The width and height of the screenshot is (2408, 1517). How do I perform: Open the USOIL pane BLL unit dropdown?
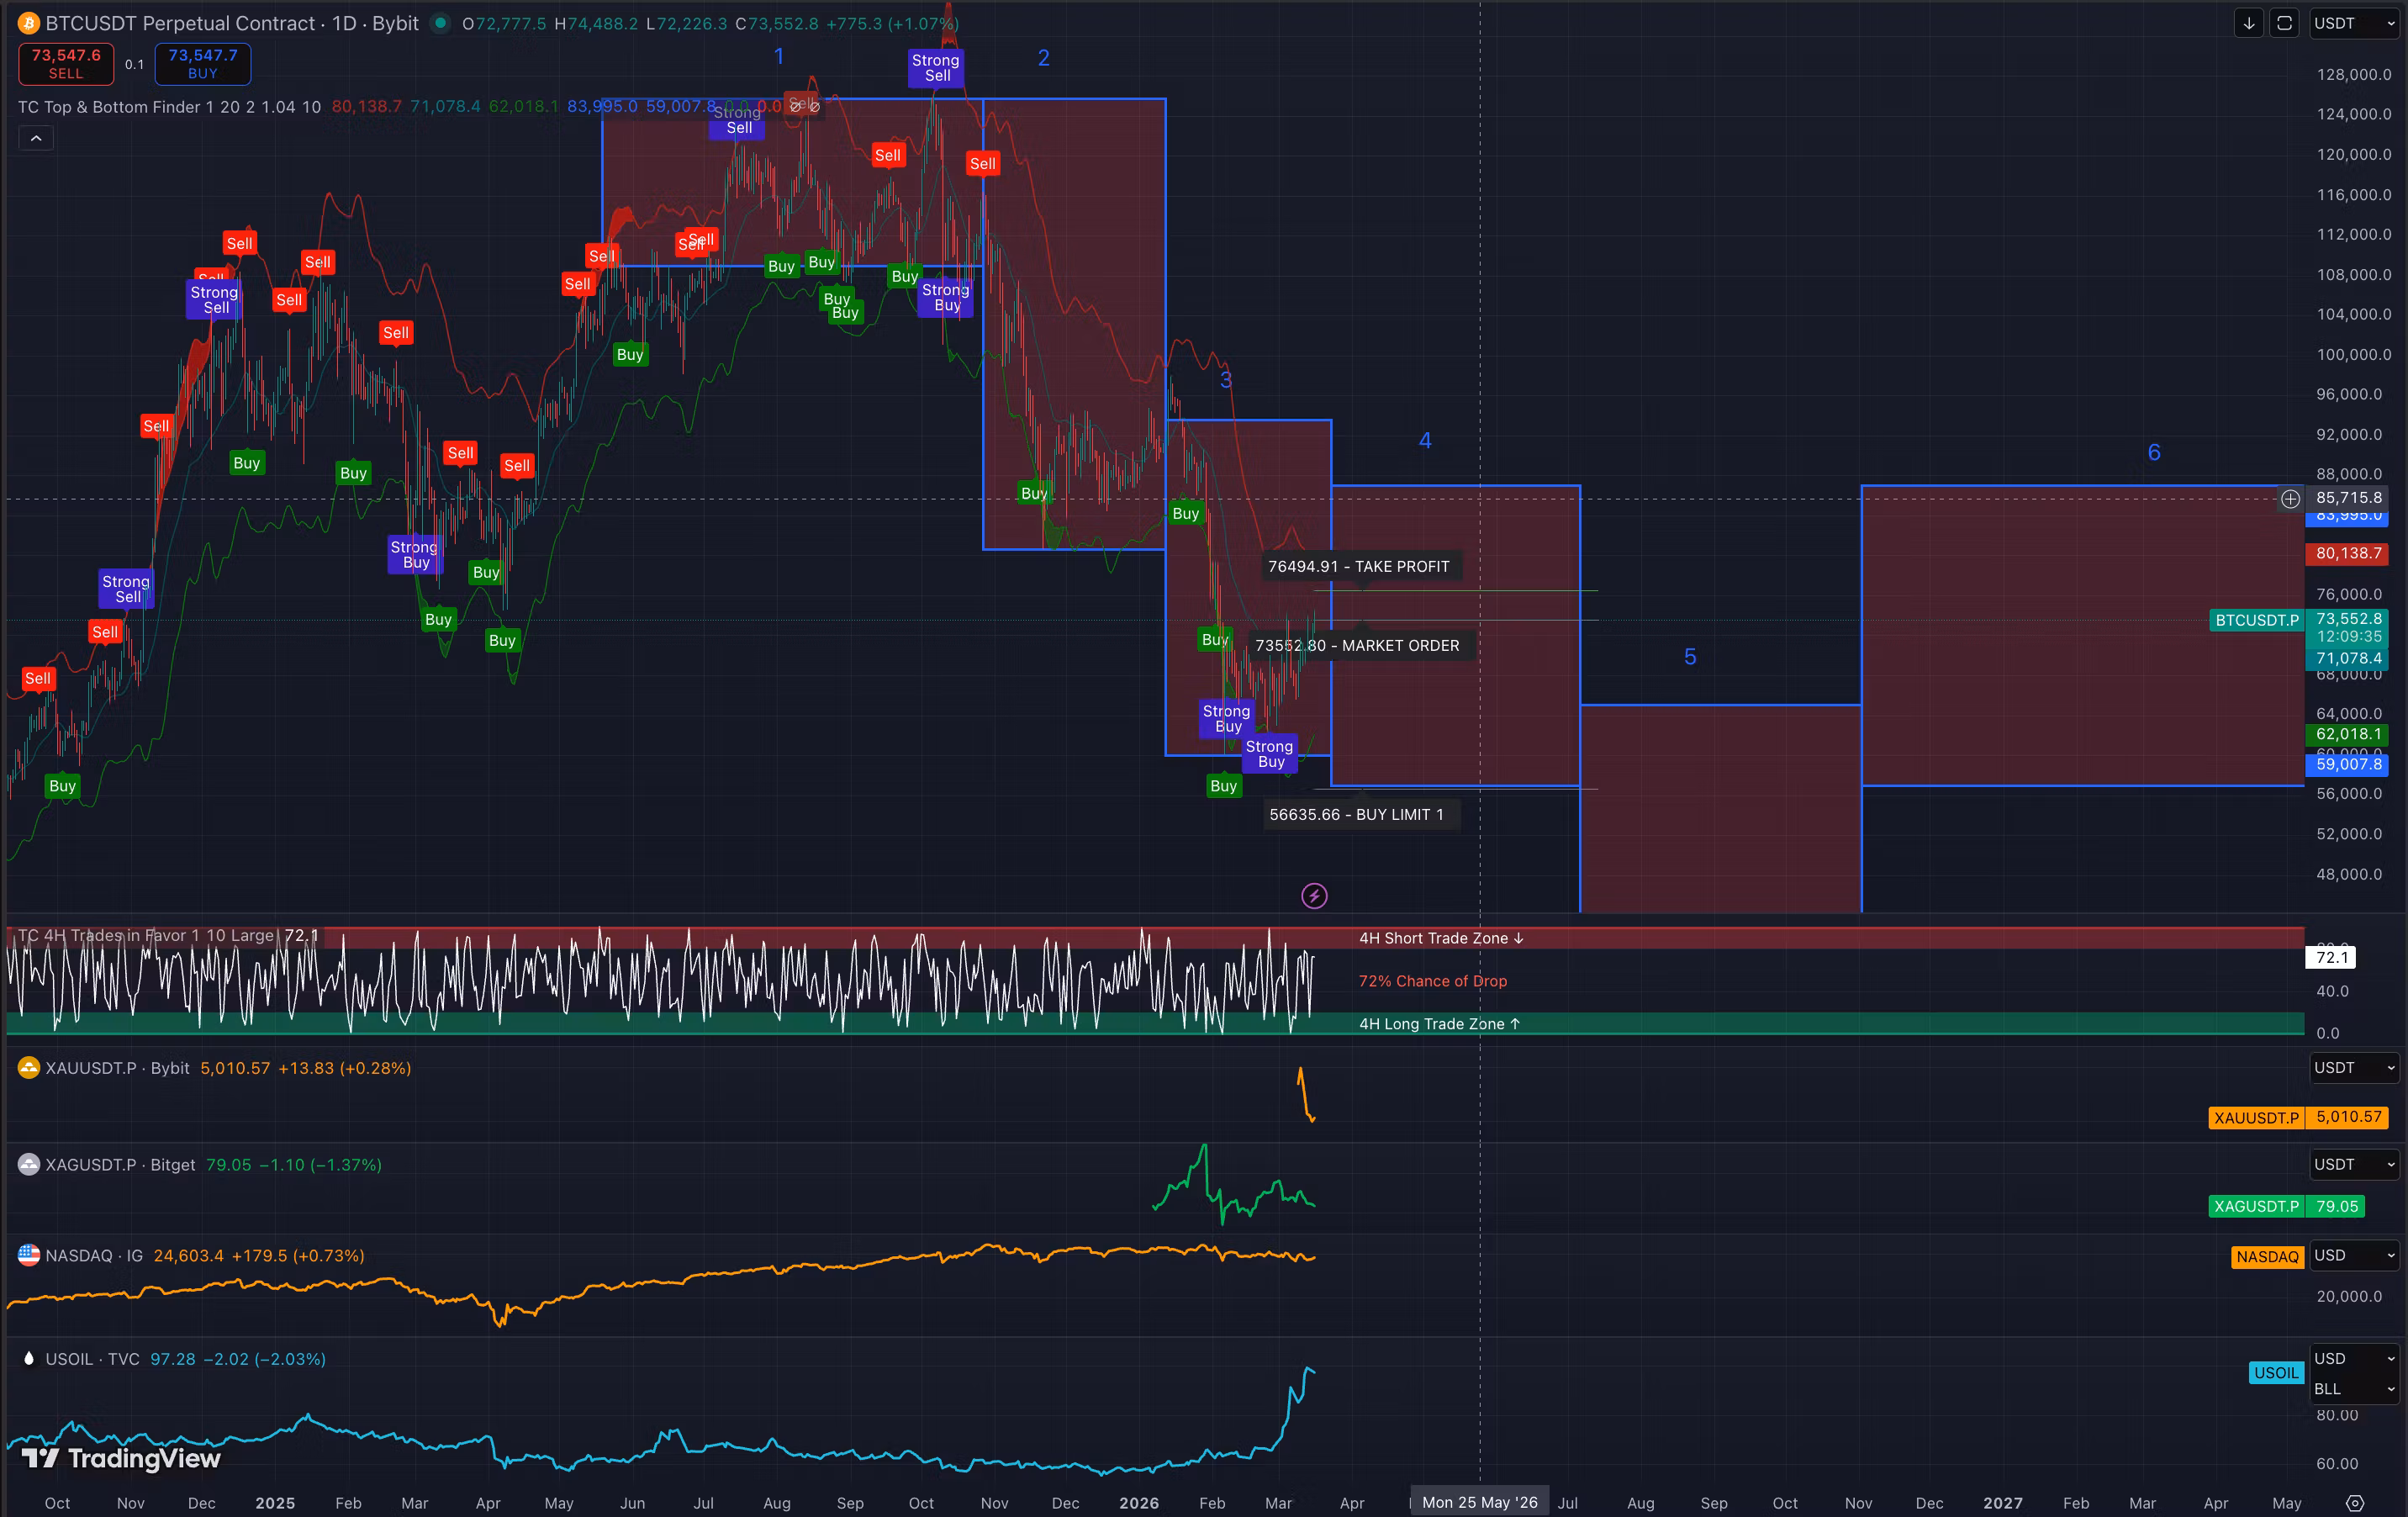(2355, 1389)
